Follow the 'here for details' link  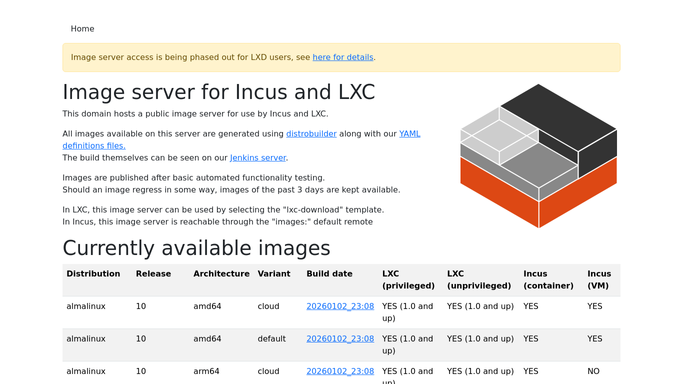point(343,57)
